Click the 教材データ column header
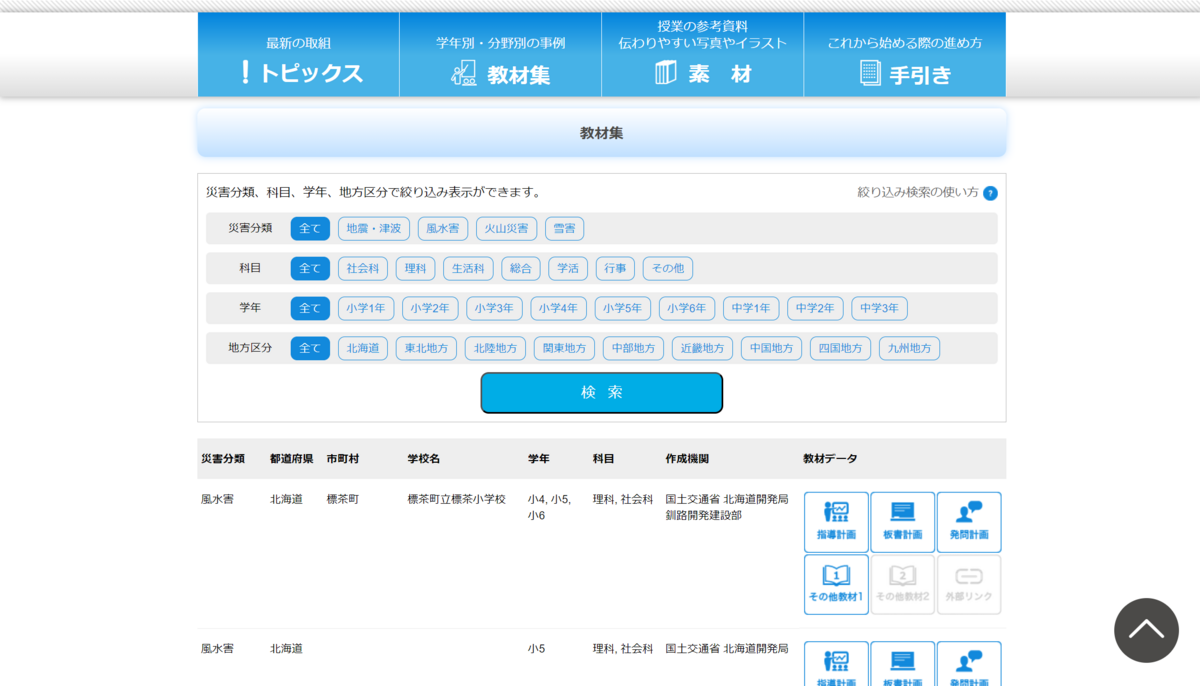This screenshot has width=1200, height=686. click(830, 459)
